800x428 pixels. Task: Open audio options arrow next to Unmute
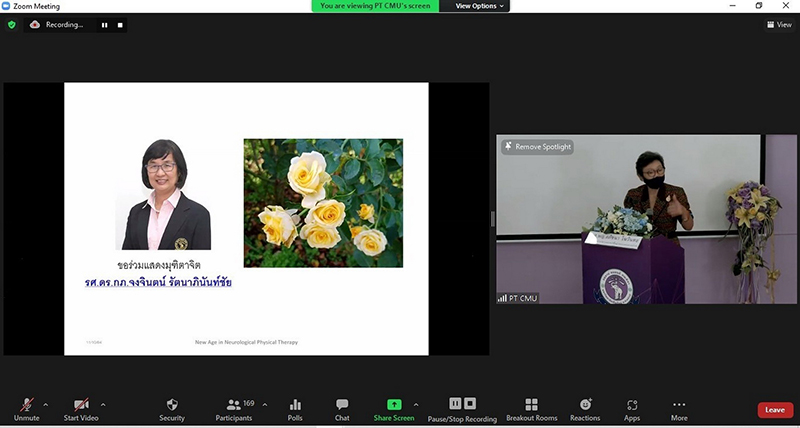45,405
